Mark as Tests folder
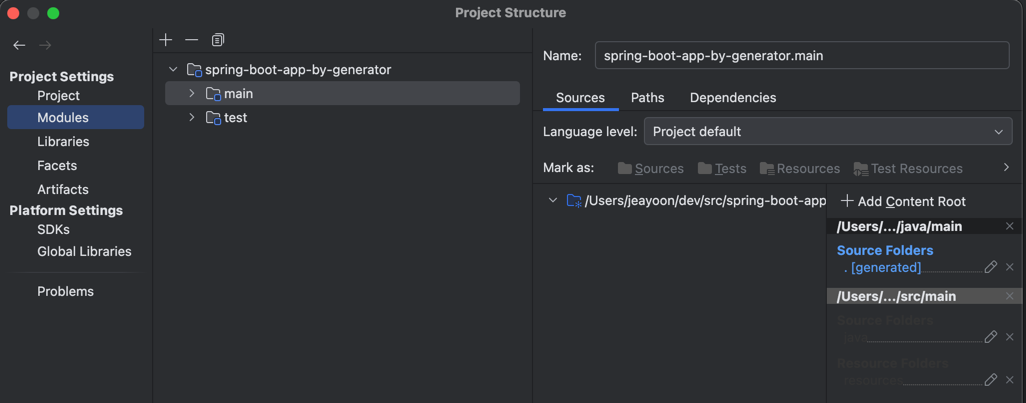 pyautogui.click(x=722, y=168)
